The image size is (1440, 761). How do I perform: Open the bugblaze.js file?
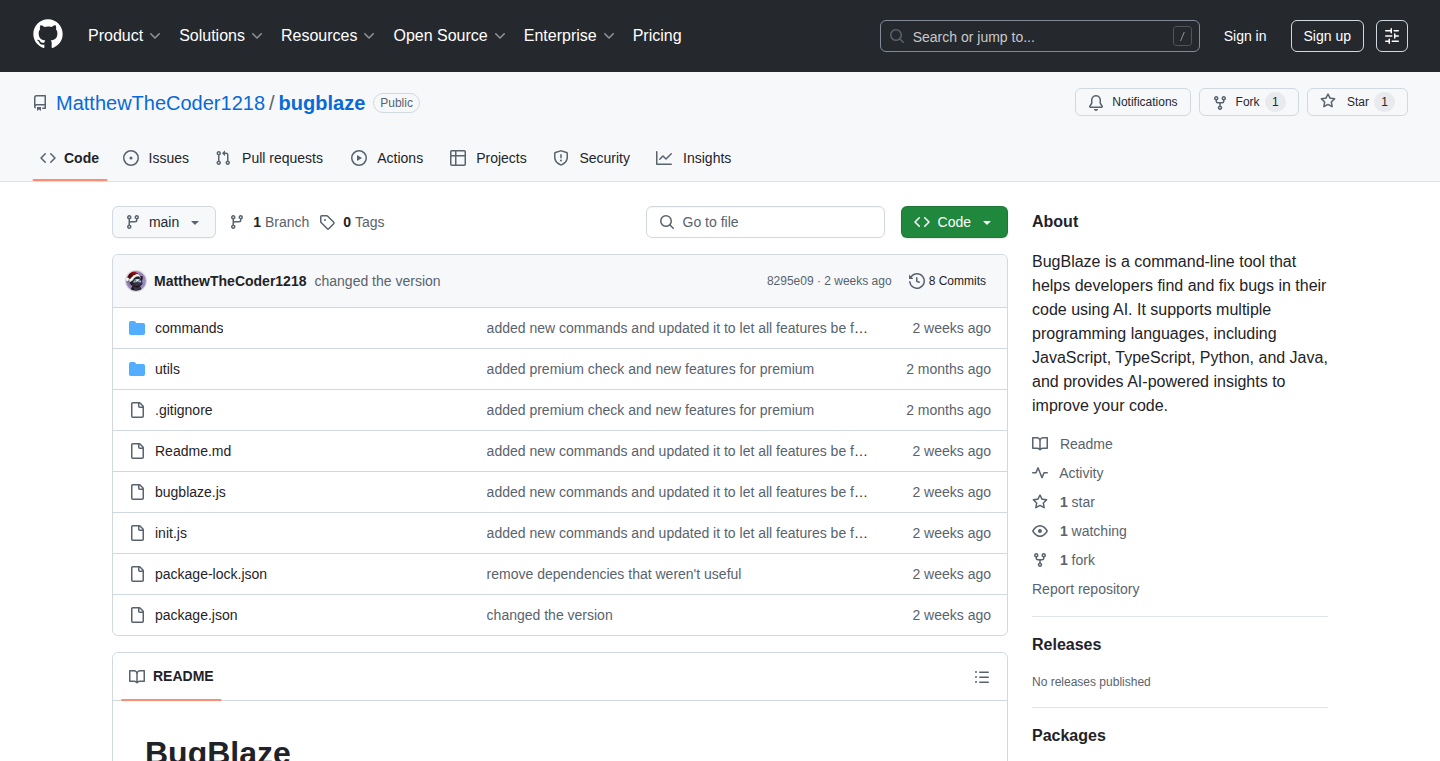pos(190,492)
